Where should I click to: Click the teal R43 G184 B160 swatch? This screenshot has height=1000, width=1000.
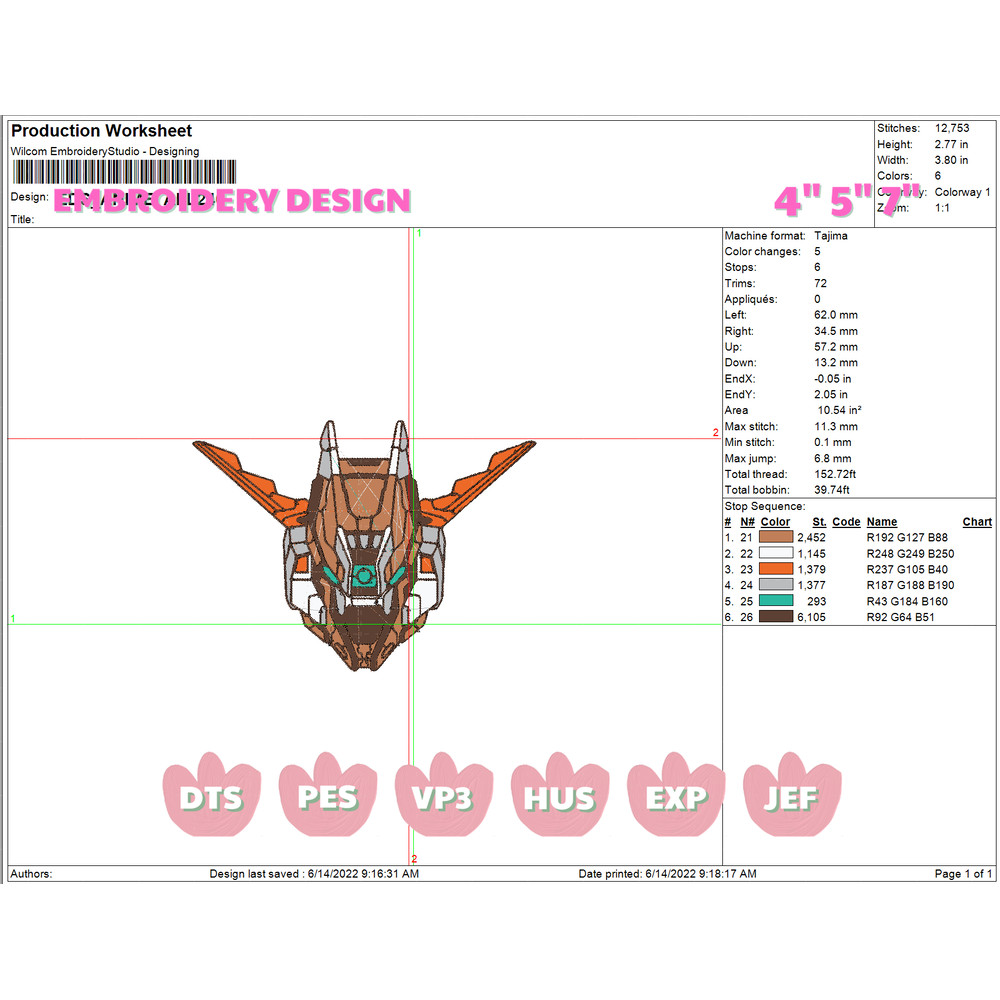[x=776, y=601]
